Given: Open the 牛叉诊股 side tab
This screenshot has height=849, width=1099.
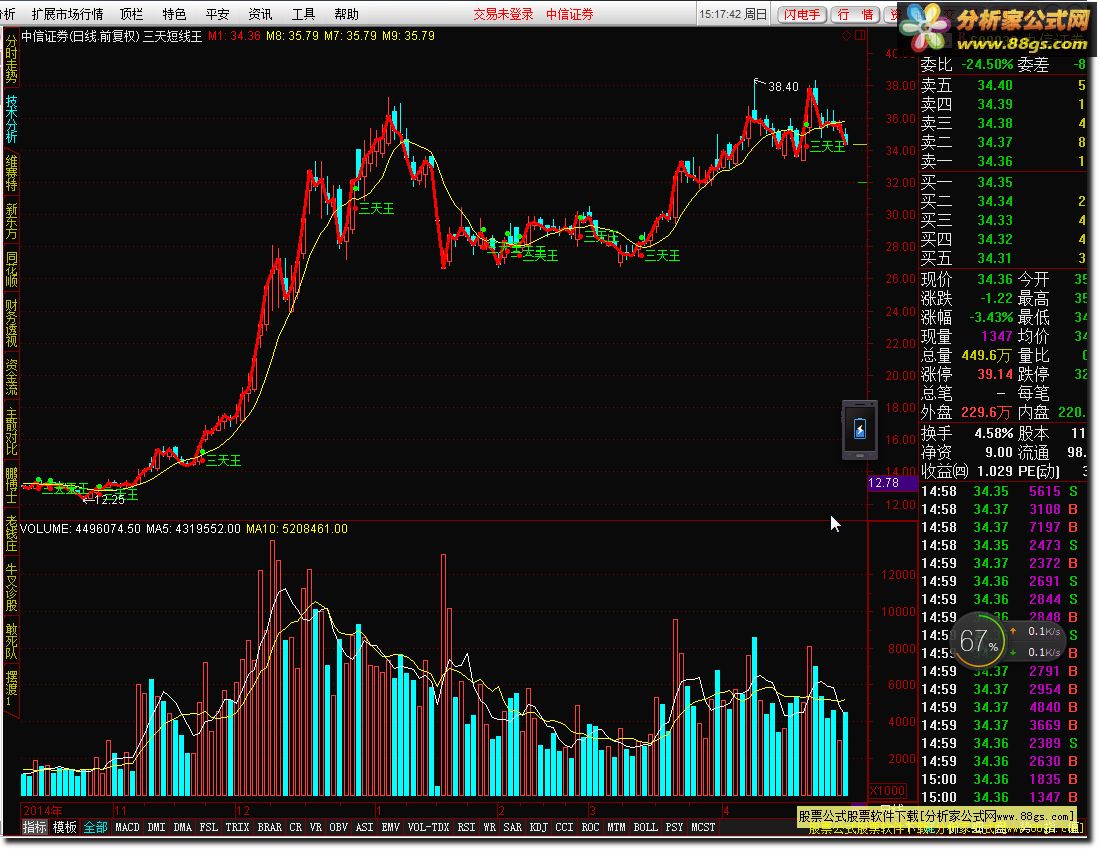Looking at the screenshot, I should [x=11, y=587].
